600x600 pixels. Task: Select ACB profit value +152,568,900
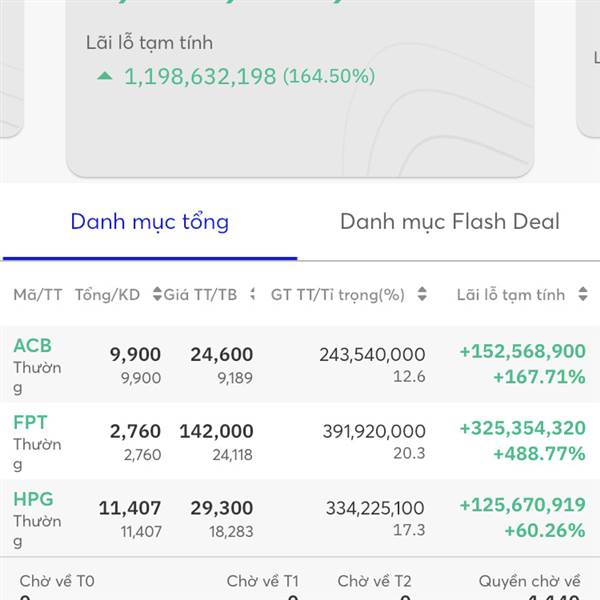pos(522,351)
